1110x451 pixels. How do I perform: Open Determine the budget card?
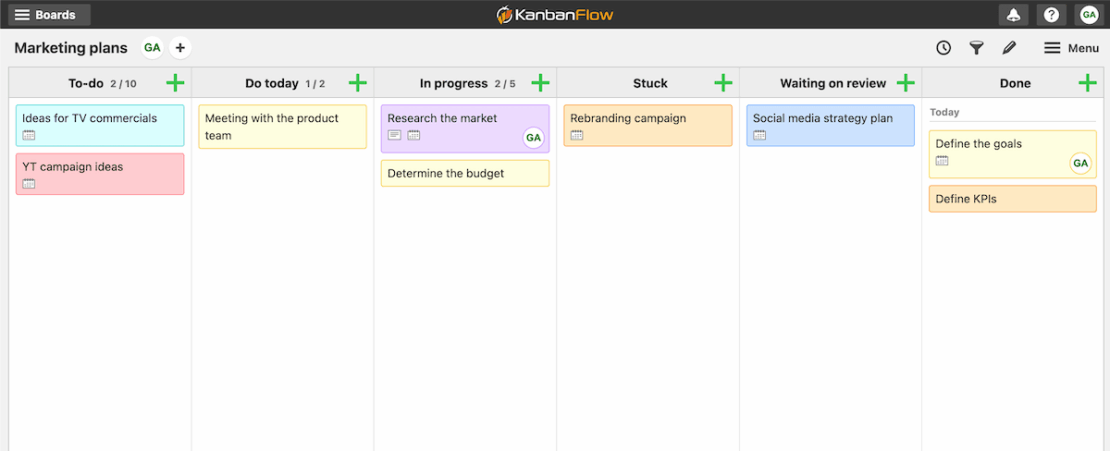[x=465, y=173]
